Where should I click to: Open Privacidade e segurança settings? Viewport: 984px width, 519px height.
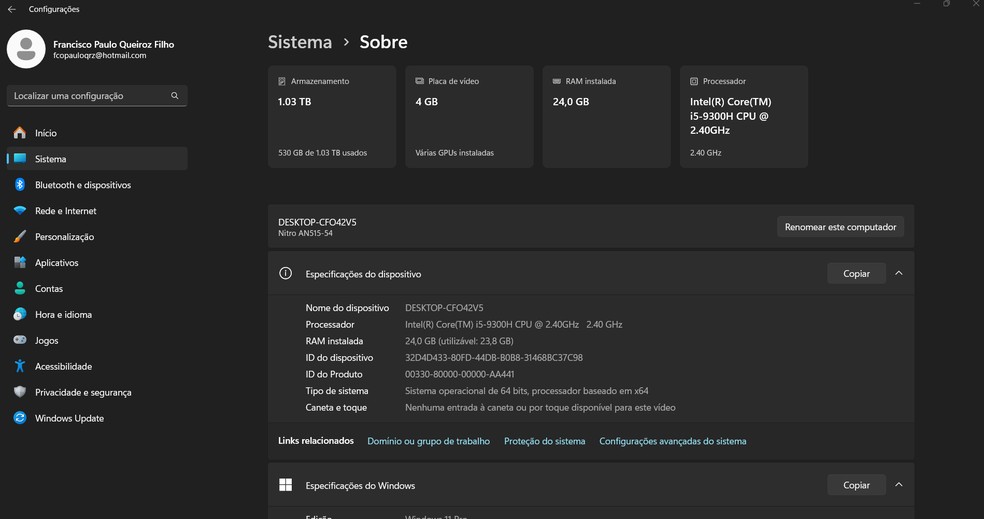[82, 392]
